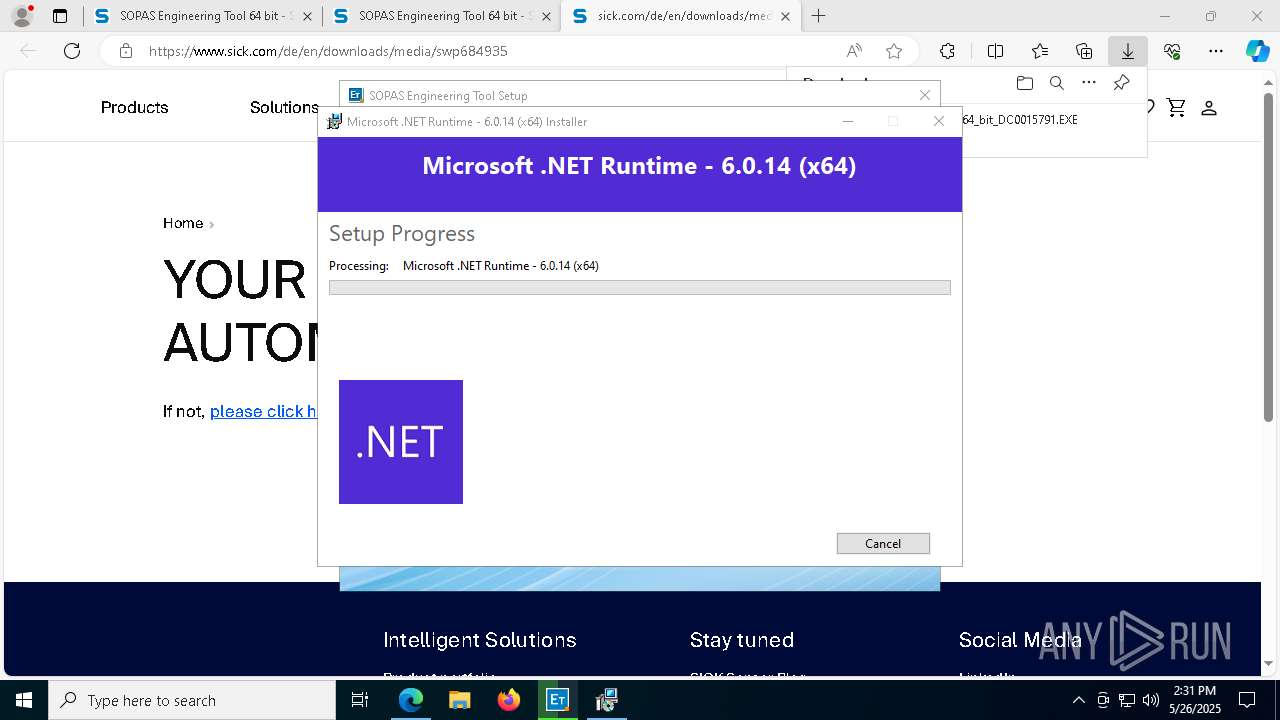
Task: Open Collections panel
Action: point(1084,51)
